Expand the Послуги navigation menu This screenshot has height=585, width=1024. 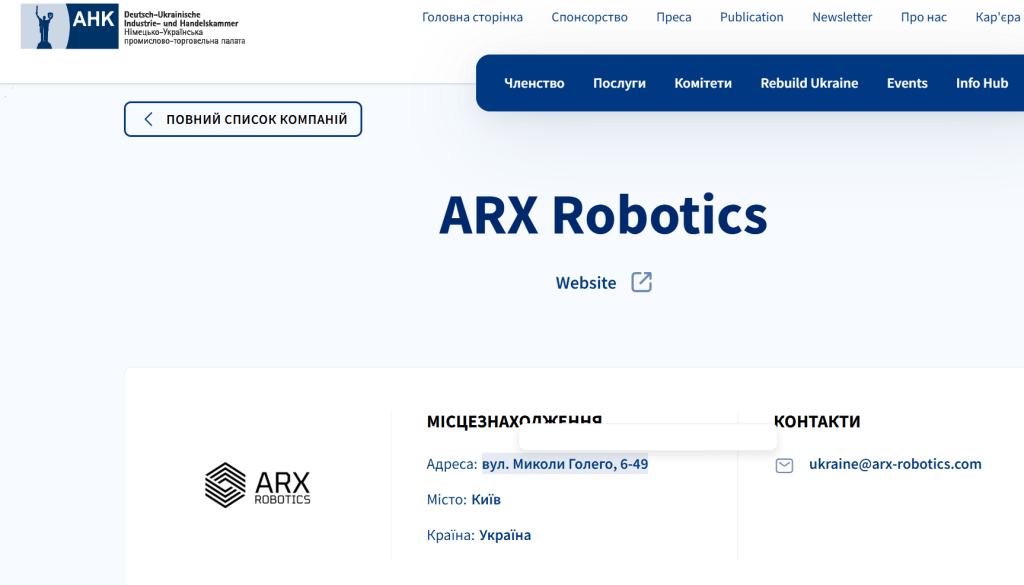coord(619,83)
